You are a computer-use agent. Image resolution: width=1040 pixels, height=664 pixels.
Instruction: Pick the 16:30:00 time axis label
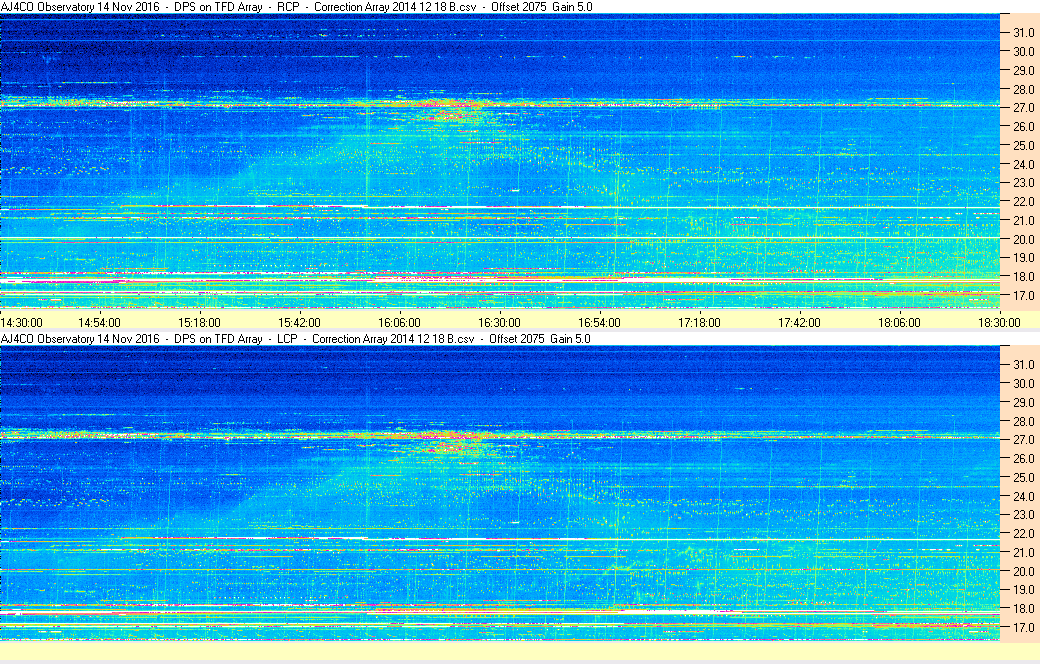499,322
